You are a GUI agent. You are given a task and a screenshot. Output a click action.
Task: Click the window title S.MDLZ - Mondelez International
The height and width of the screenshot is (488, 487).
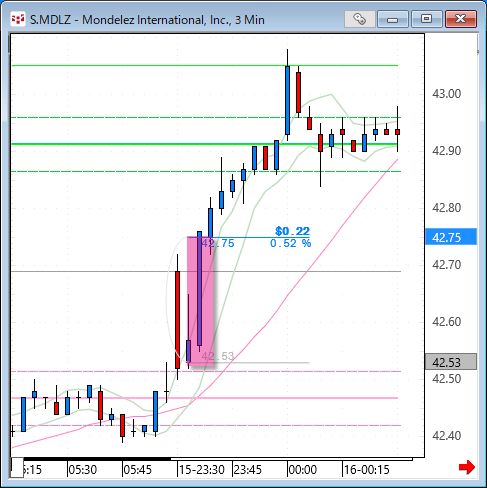click(x=147, y=20)
